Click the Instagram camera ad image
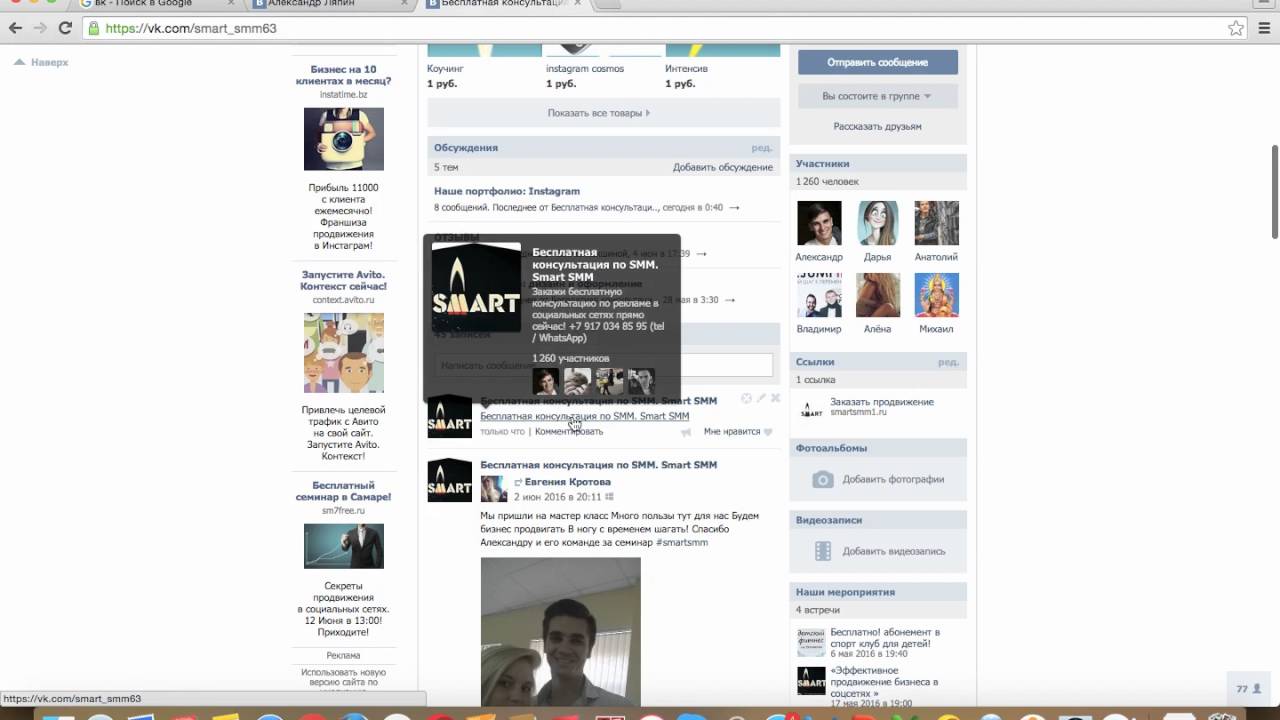 pos(343,139)
